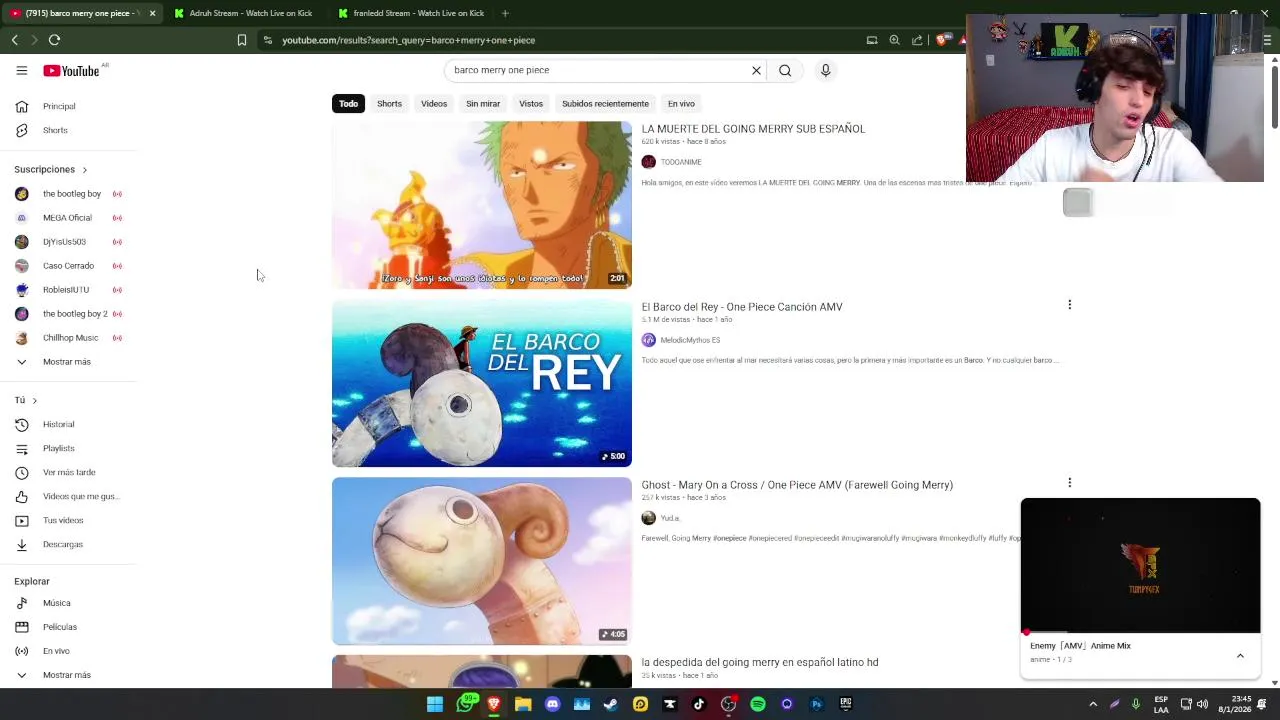This screenshot has width=1280, height=720.
Task: Select the En vivo filter chip
Action: tap(681, 104)
